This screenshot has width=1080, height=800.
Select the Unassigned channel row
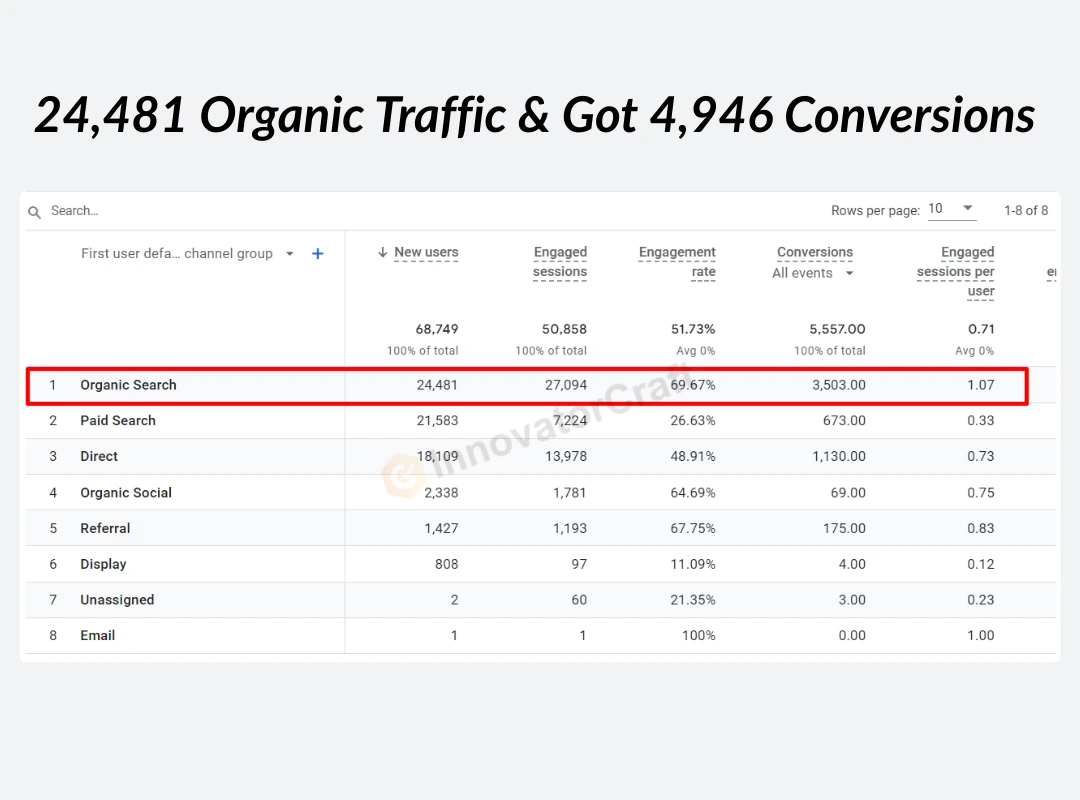pos(117,600)
